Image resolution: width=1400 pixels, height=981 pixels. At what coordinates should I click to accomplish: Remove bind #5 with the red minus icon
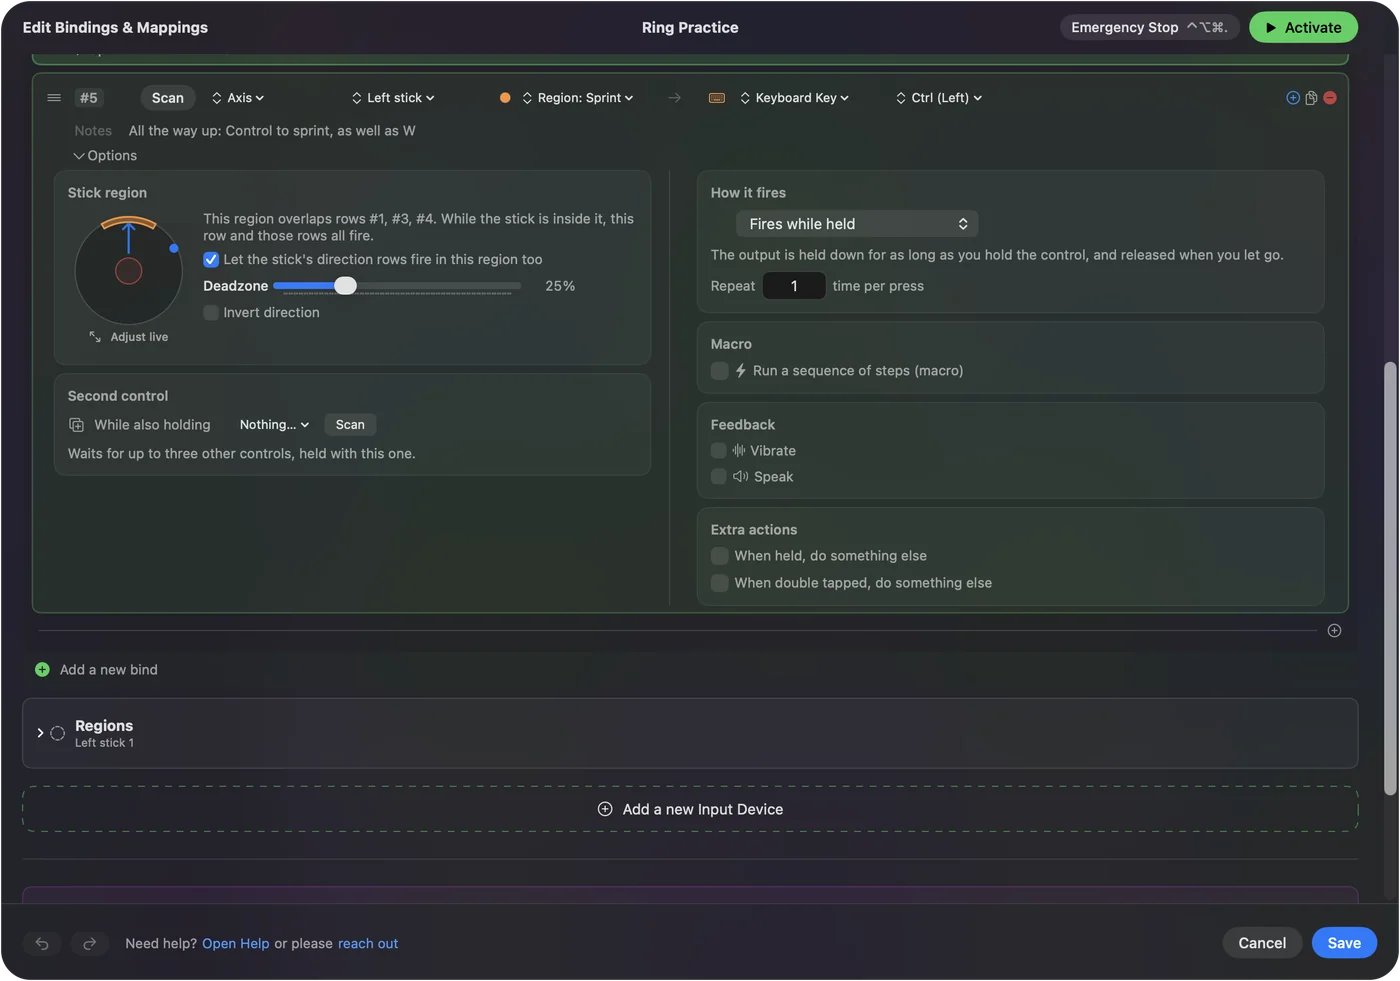point(1330,98)
